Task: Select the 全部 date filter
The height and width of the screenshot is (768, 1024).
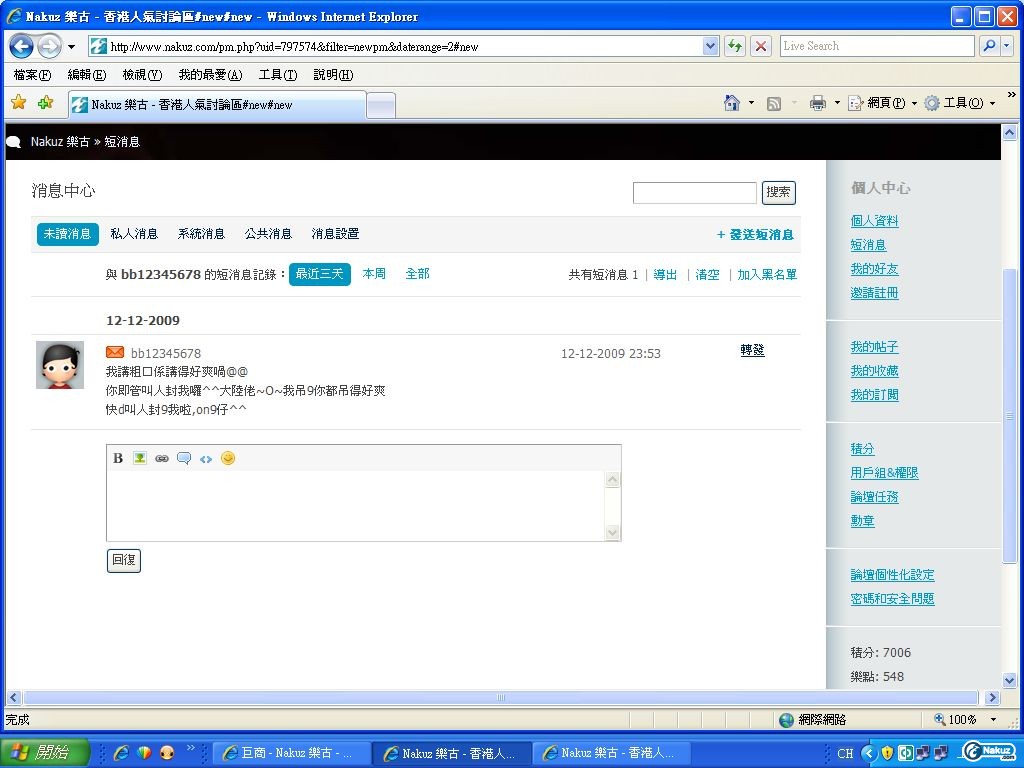Action: click(x=417, y=274)
